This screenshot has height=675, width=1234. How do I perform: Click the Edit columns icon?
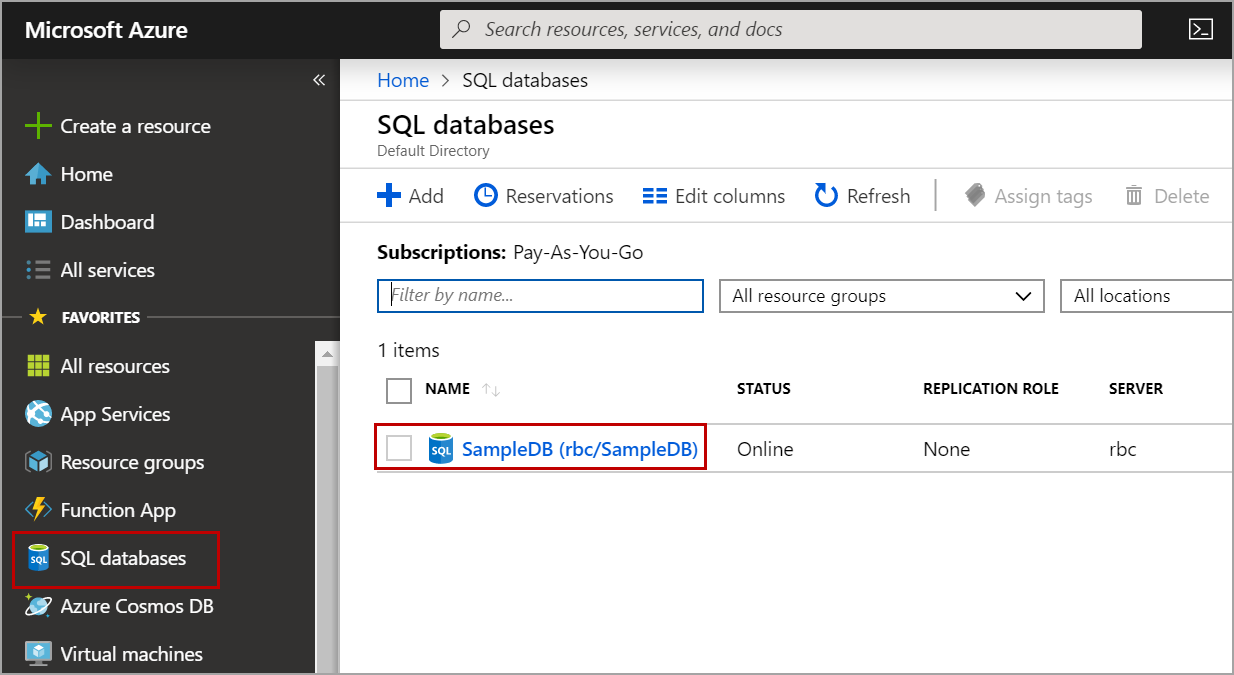coord(654,196)
